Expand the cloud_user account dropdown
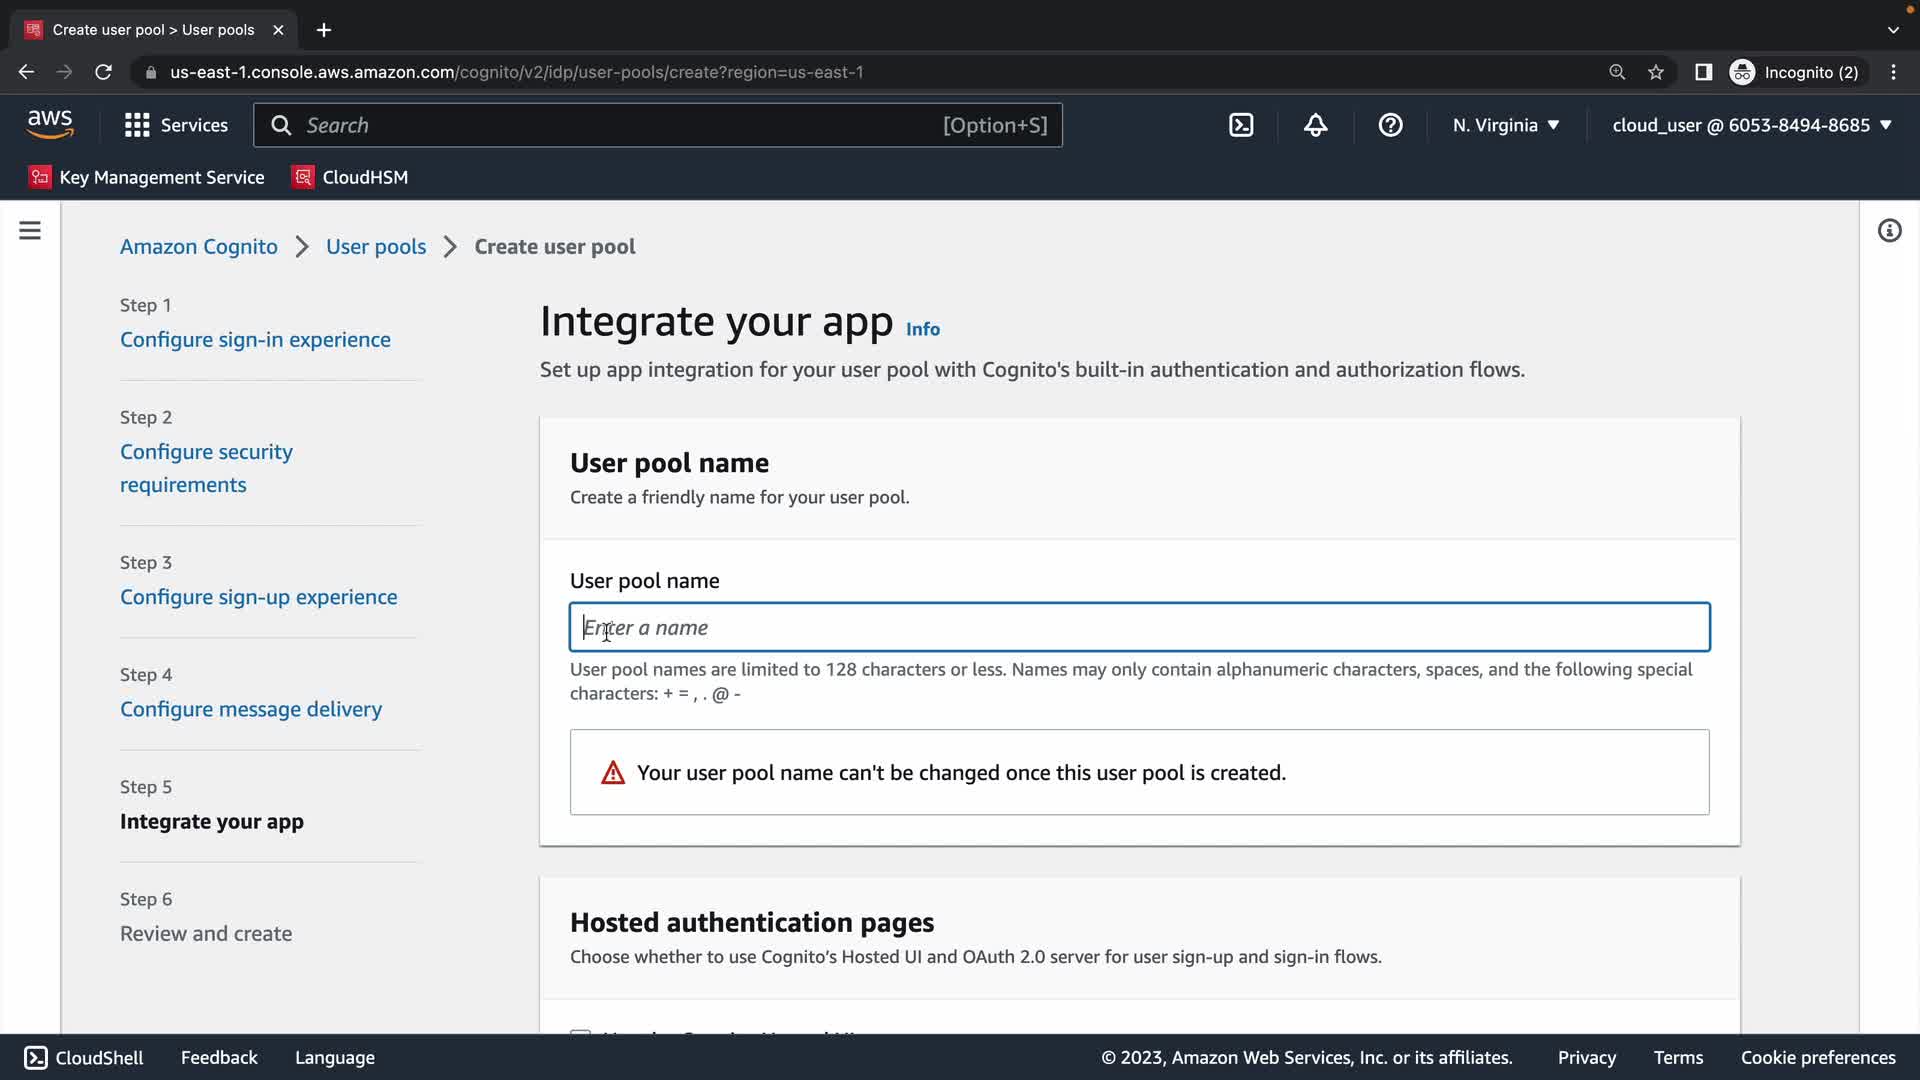Screen dimensions: 1920x1080 click(x=1752, y=125)
